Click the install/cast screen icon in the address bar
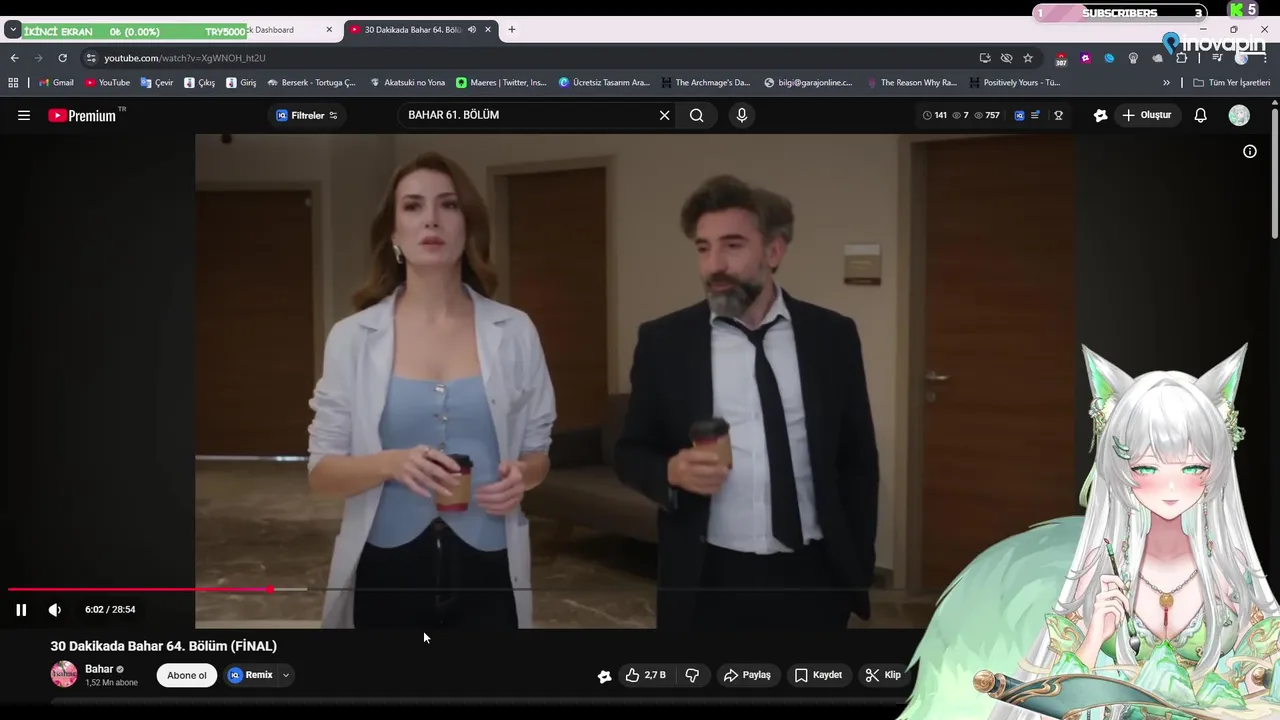Viewport: 1280px width, 720px height. pyautogui.click(x=985, y=58)
